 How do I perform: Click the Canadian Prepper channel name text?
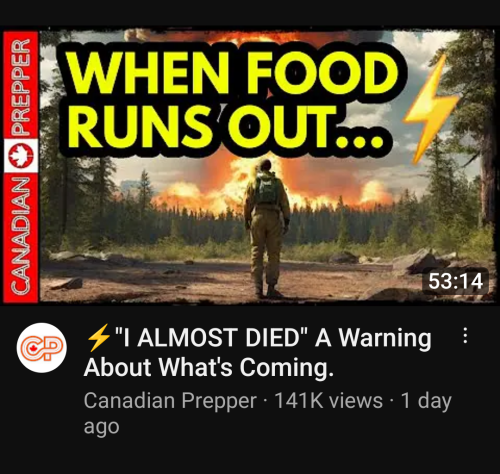(170, 400)
